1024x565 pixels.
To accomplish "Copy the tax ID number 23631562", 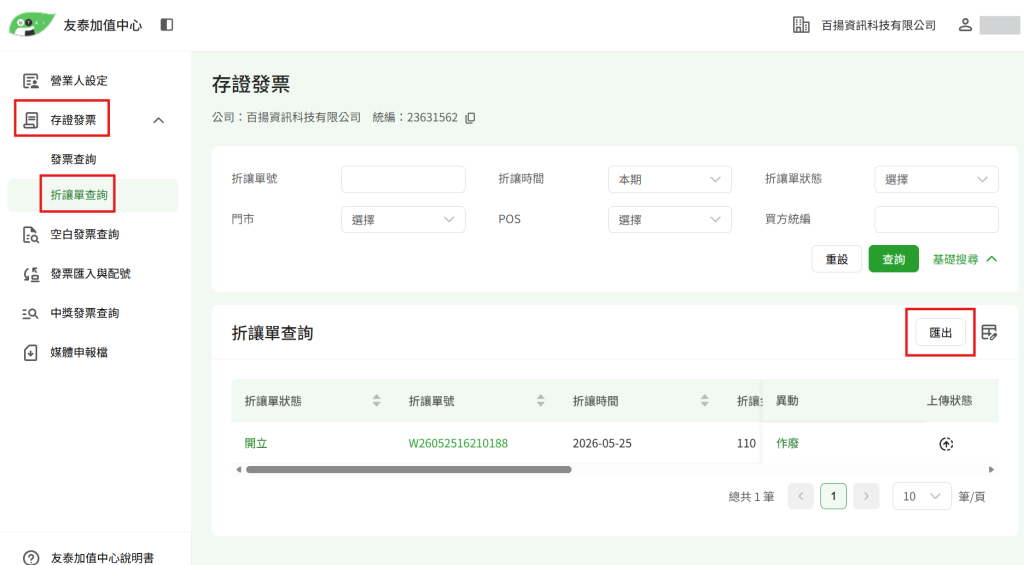I will tap(470, 118).
